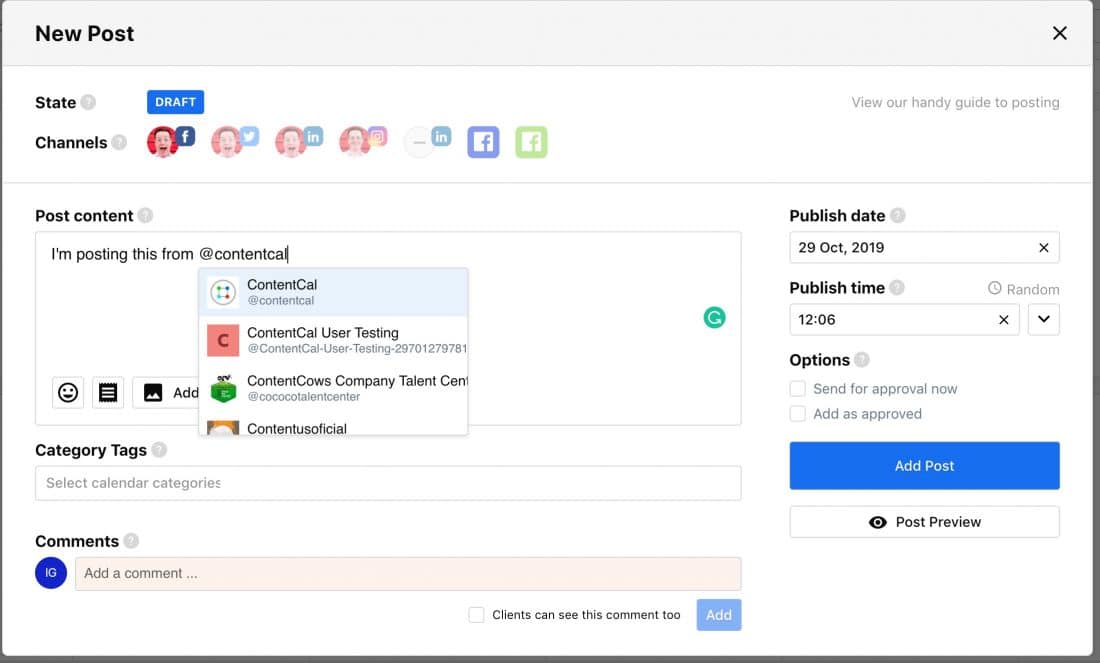Open the 29 Oct, 2019 date picker
This screenshot has width=1100, height=663.
point(925,248)
